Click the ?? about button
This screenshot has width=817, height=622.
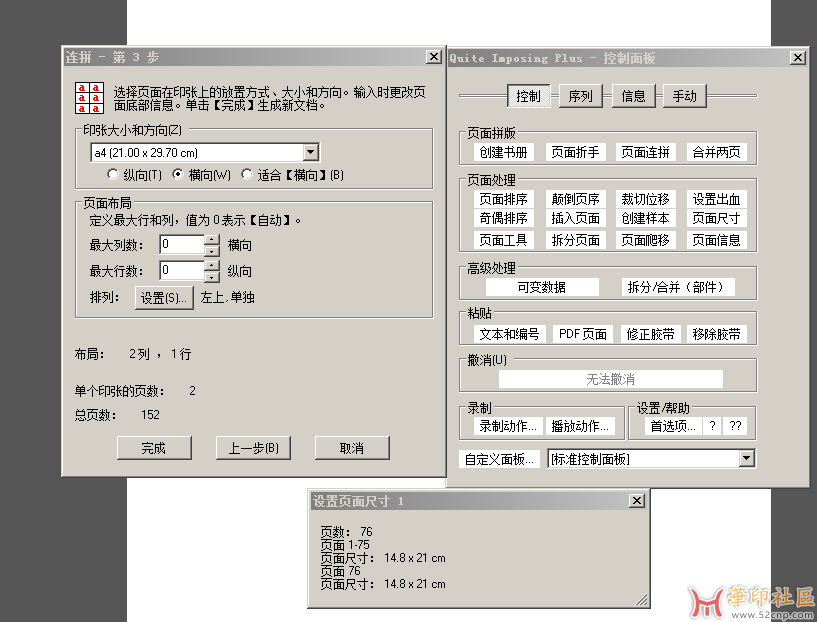(x=735, y=426)
